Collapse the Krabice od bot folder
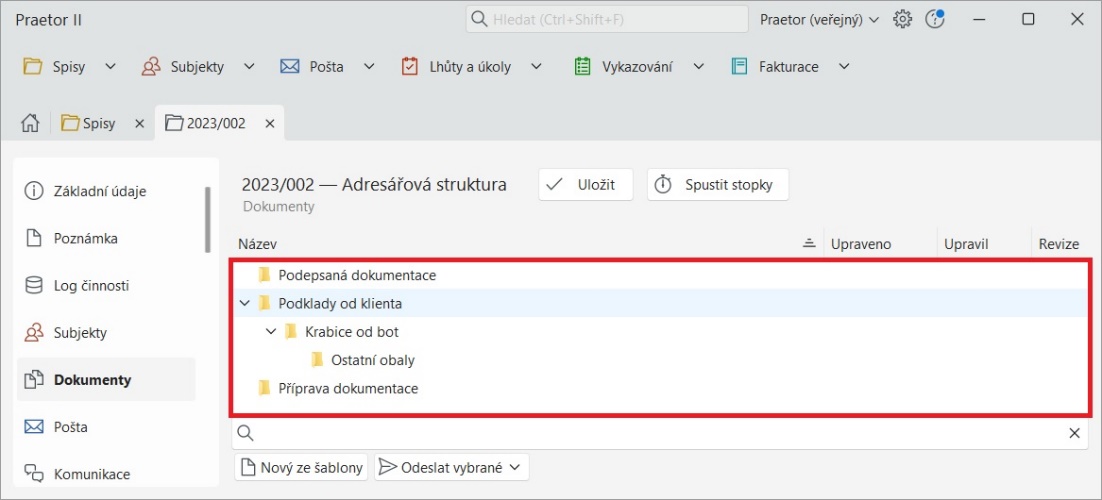1102x500 pixels. 271,331
